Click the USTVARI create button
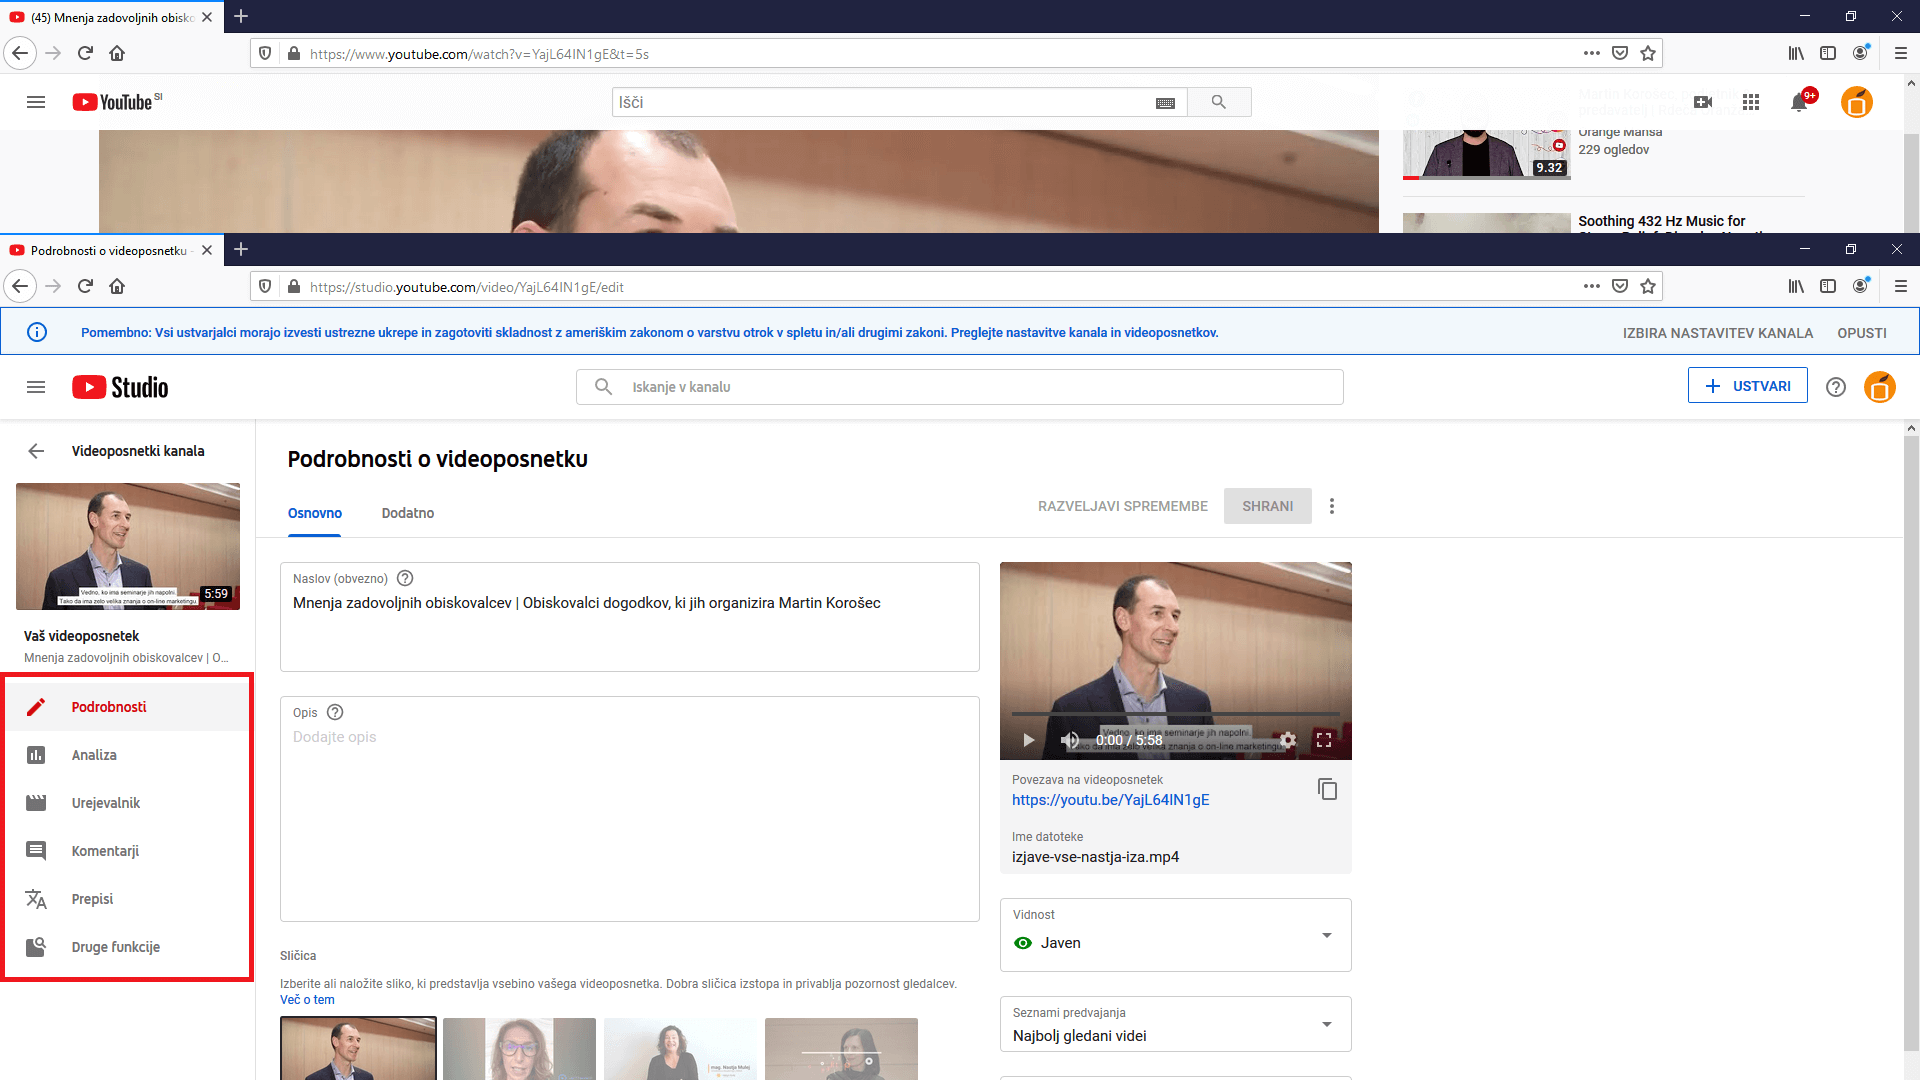Screen dimensions: 1920x1080 point(1747,386)
